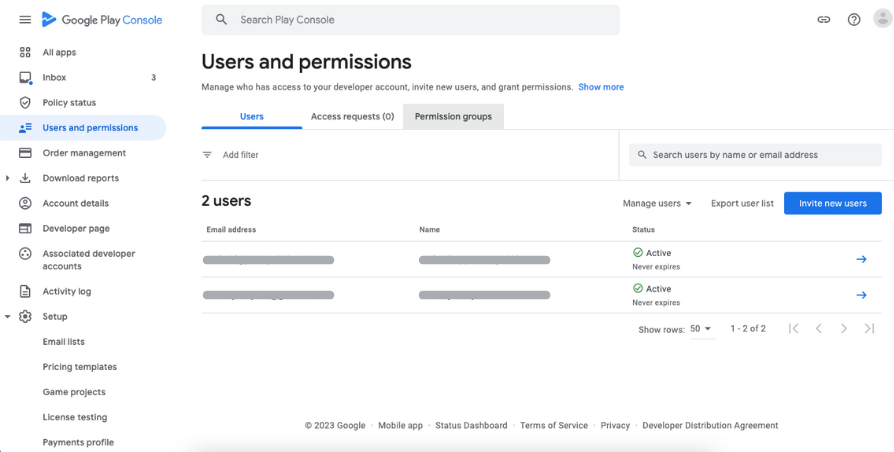Viewport: 894px width, 452px height.
Task: Click the hamburger menu icon
Action: pos(25,20)
